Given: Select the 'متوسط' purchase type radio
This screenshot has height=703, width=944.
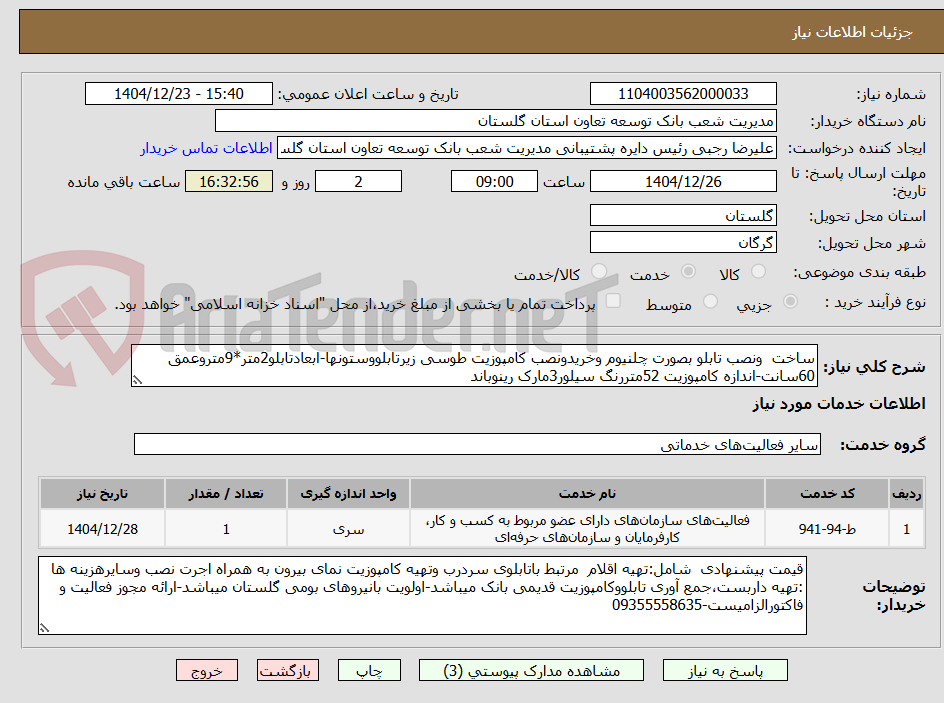Looking at the screenshot, I should click(x=710, y=302).
